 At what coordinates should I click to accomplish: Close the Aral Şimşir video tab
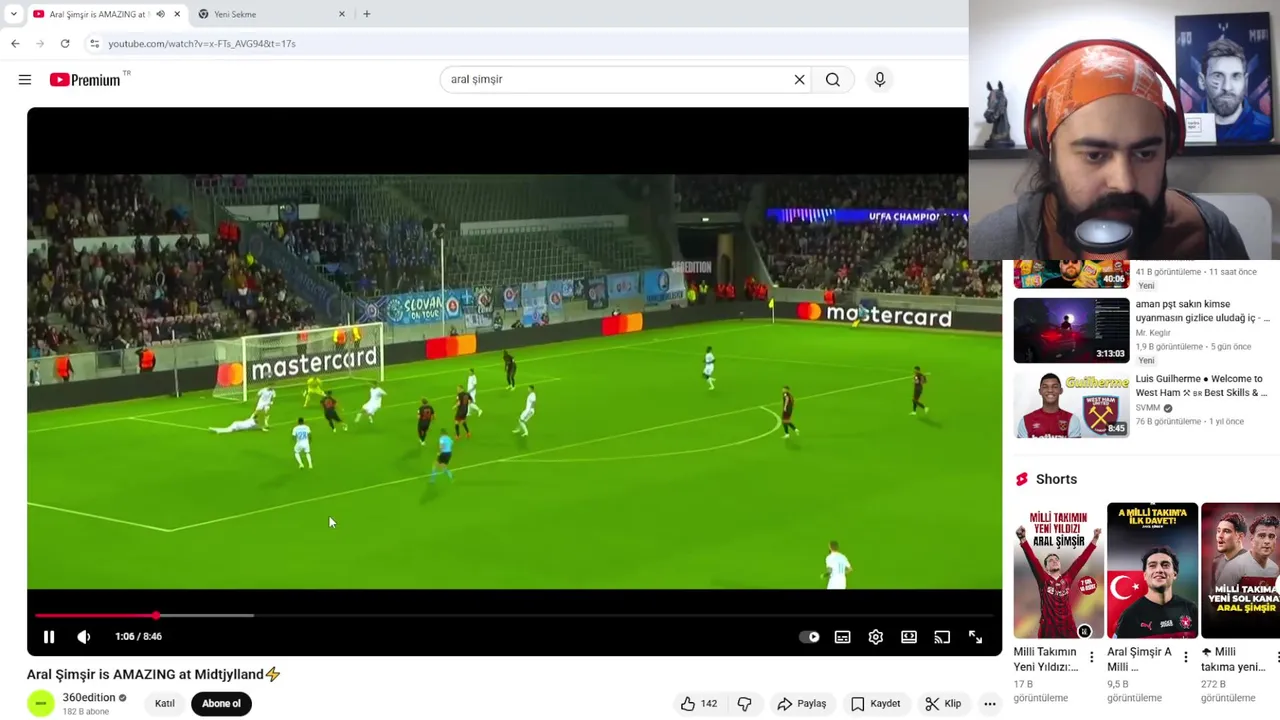click(x=177, y=14)
